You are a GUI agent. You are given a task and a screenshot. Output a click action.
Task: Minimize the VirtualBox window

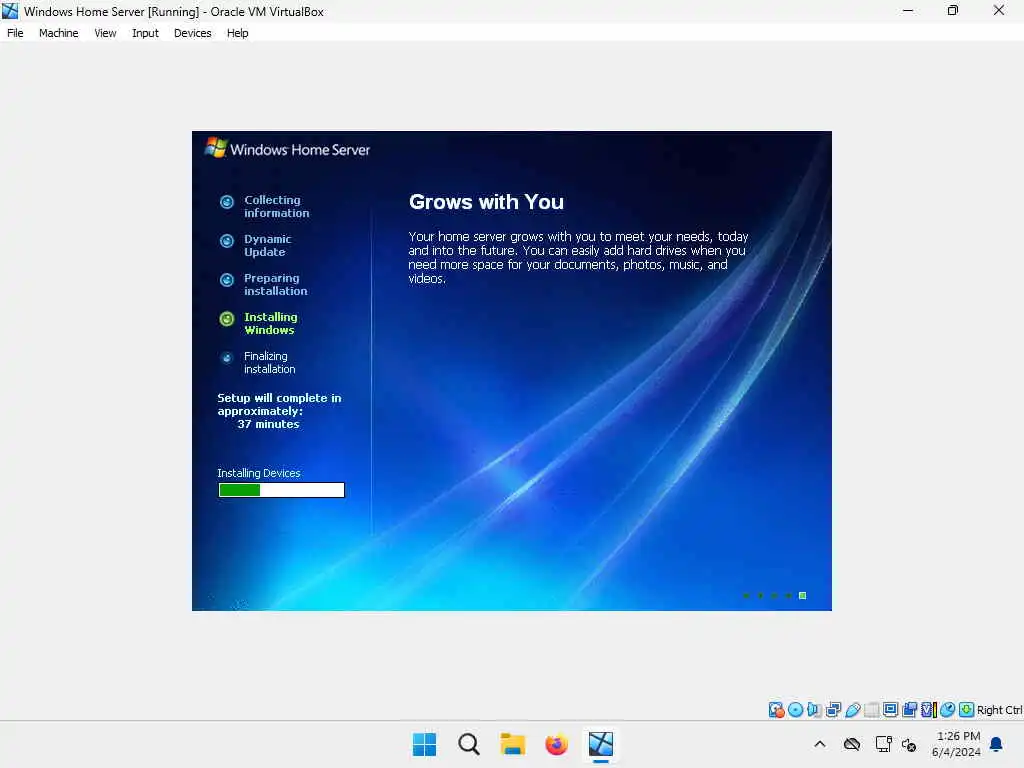(908, 10)
